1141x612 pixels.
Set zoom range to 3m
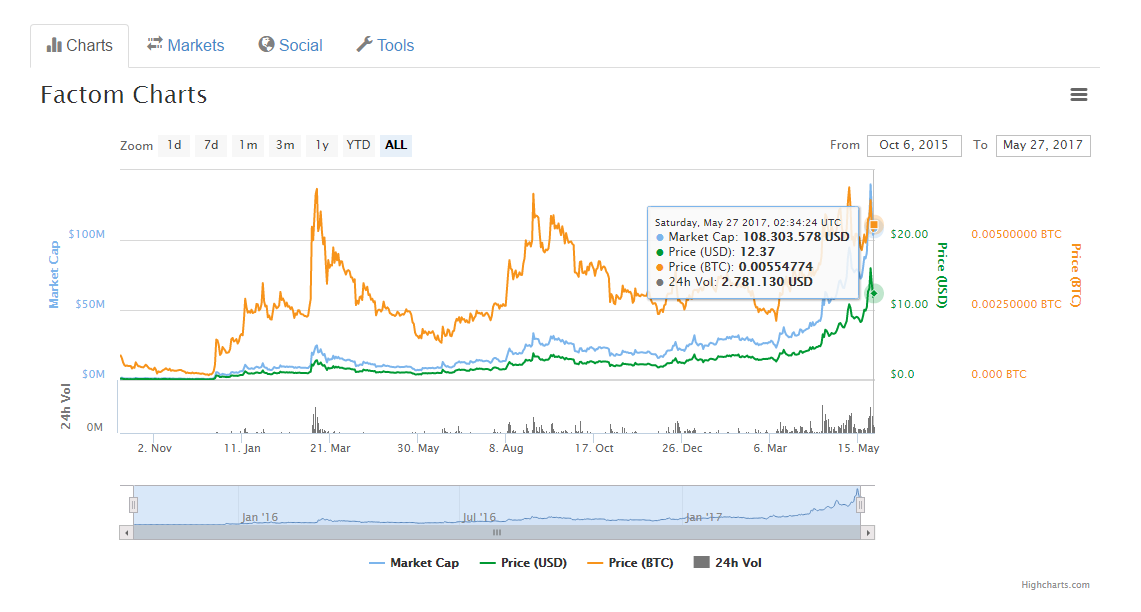[285, 145]
